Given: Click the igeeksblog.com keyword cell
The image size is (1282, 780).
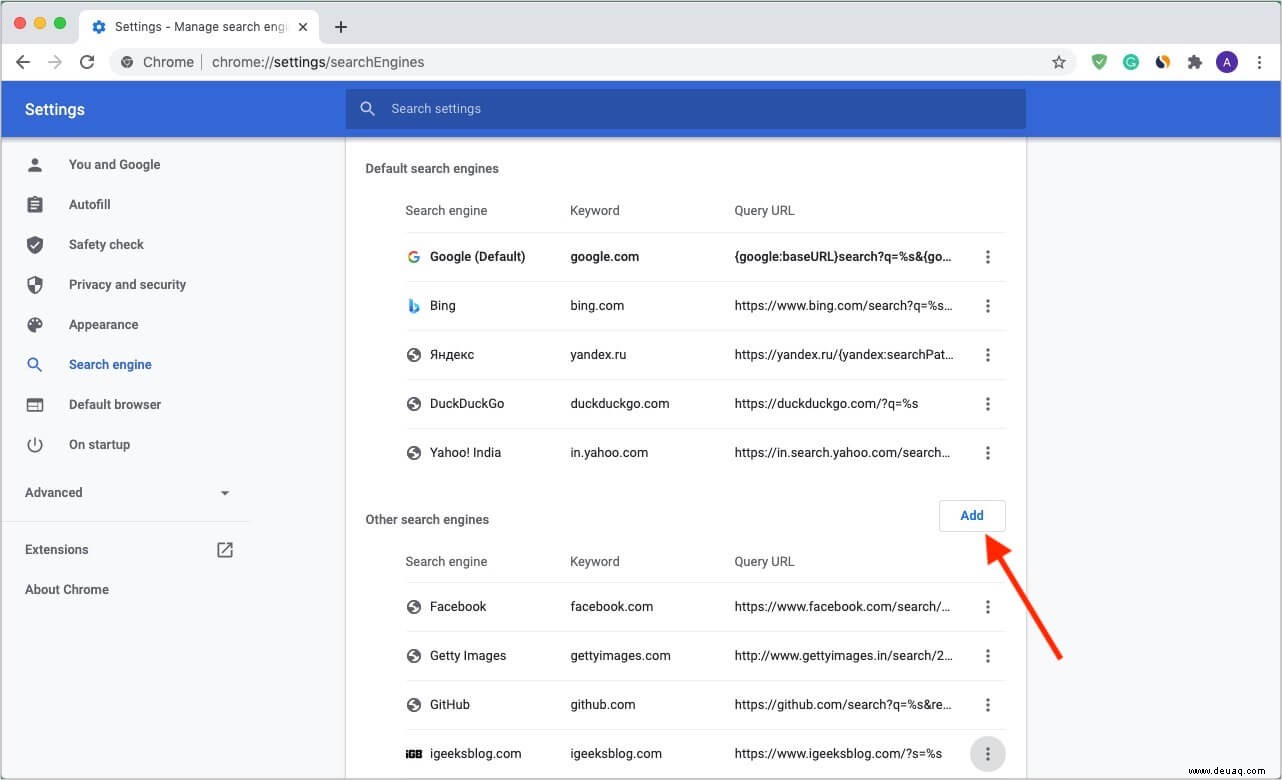Looking at the screenshot, I should (616, 754).
